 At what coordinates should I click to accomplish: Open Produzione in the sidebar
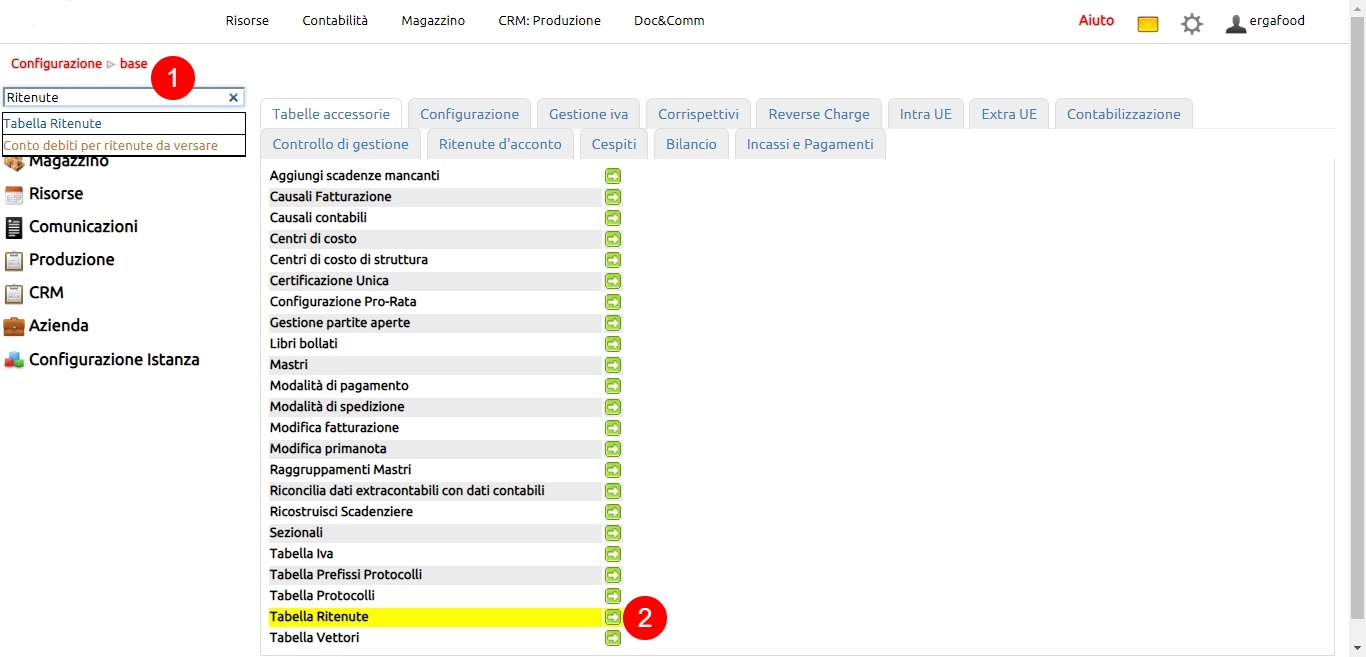click(x=71, y=260)
